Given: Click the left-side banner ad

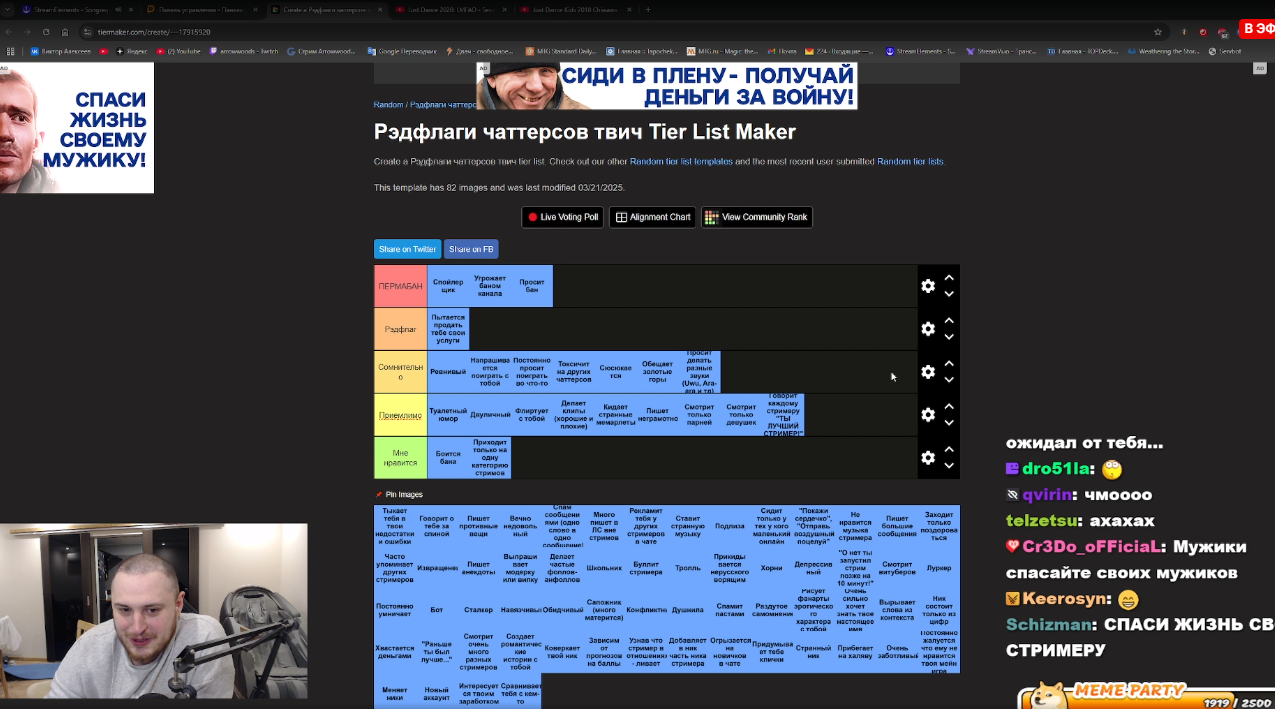Looking at the screenshot, I should point(77,128).
